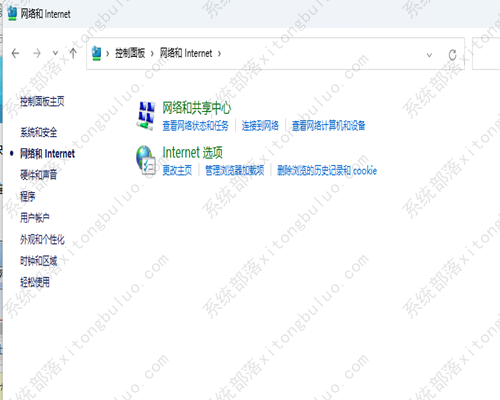
Task: Select 控制面板 breadcrumb segment
Action: 130,53
